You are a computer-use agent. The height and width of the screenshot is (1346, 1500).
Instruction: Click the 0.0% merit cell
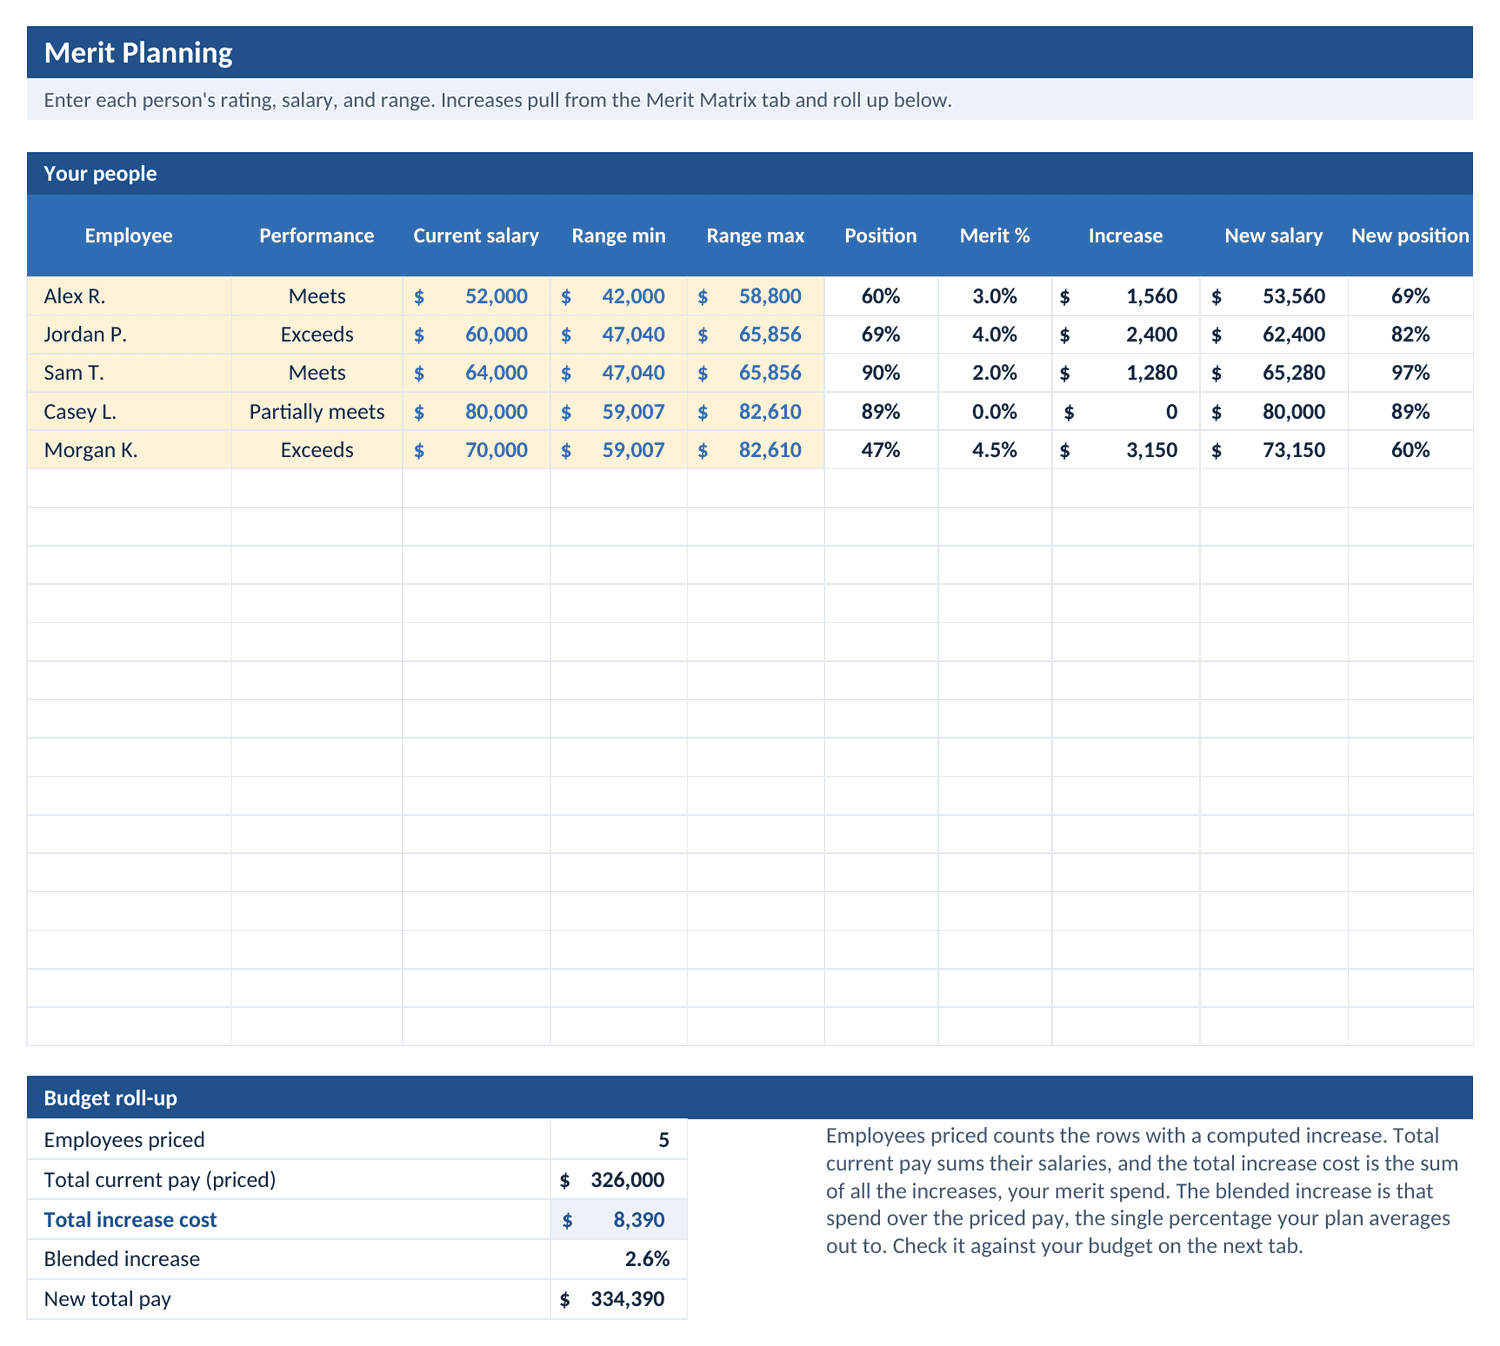tap(995, 411)
